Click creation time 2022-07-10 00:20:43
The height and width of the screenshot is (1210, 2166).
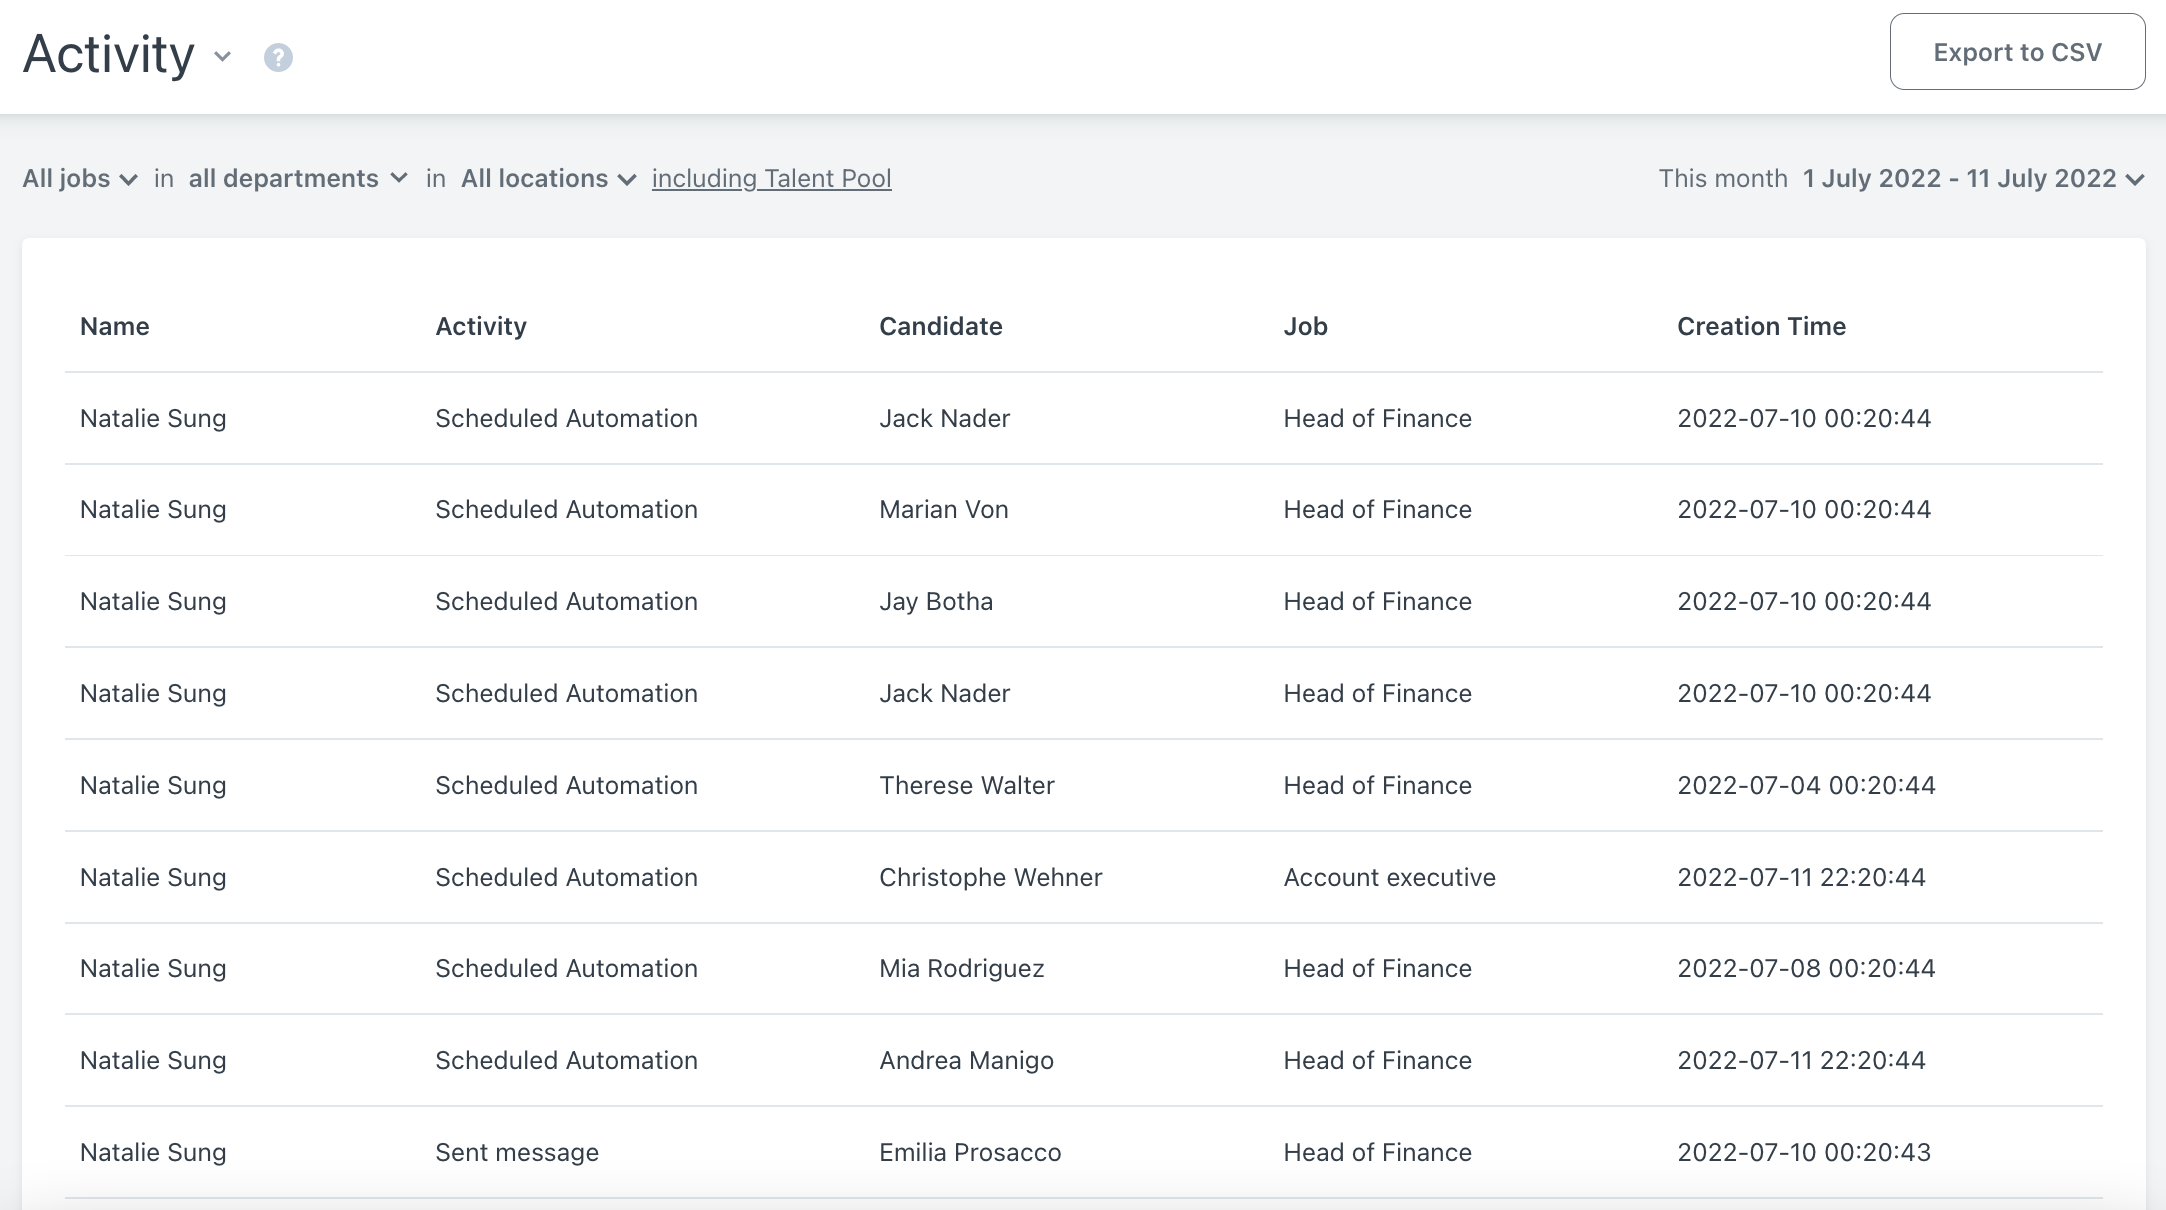point(1804,1152)
